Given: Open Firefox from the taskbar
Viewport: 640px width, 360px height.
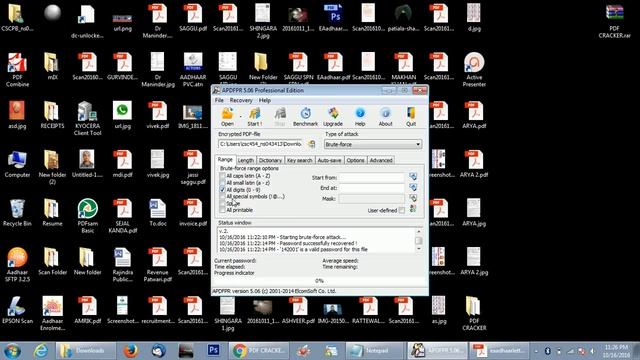Looking at the screenshot, I should click(131, 351).
